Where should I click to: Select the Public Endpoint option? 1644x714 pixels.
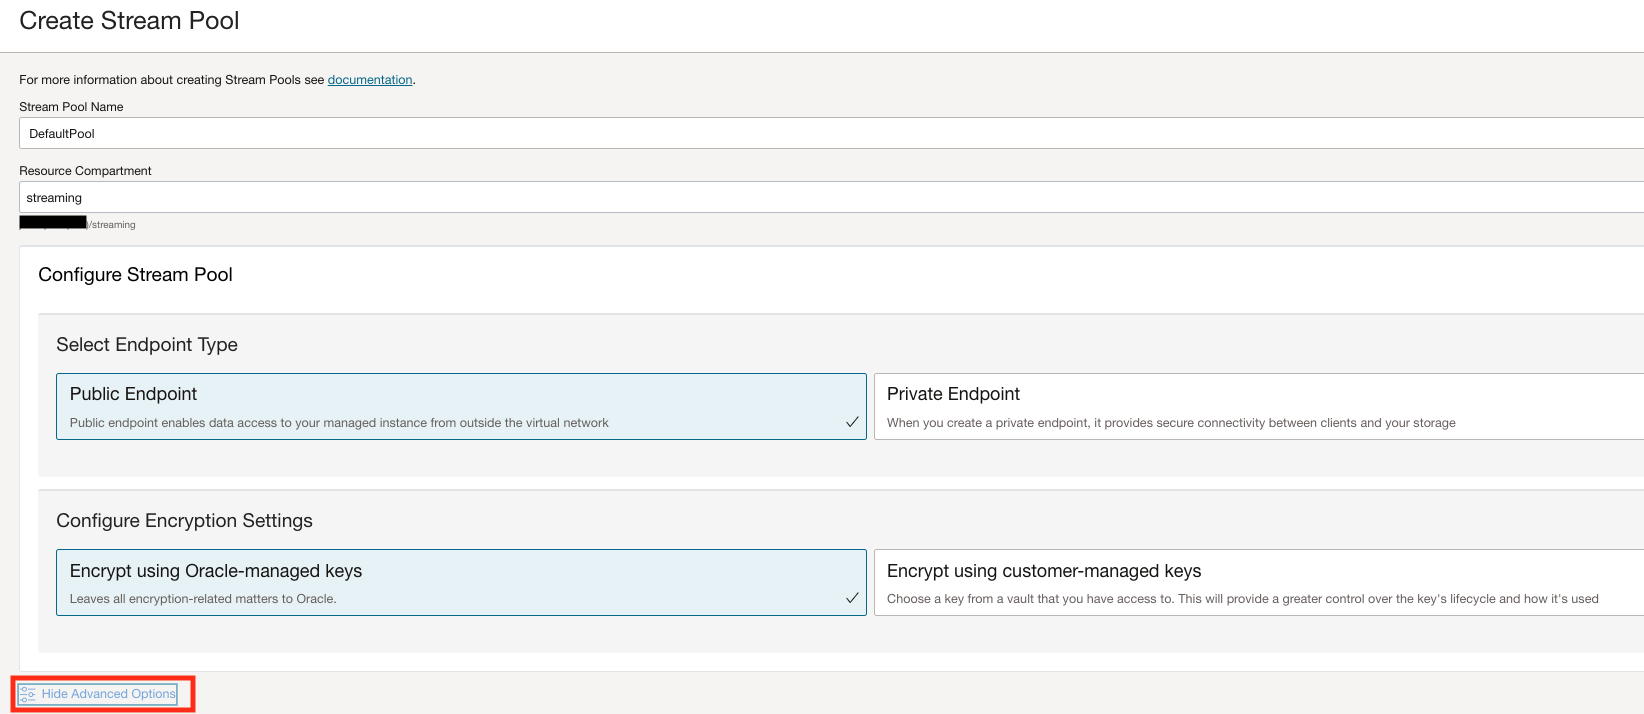pyautogui.click(x=460, y=406)
